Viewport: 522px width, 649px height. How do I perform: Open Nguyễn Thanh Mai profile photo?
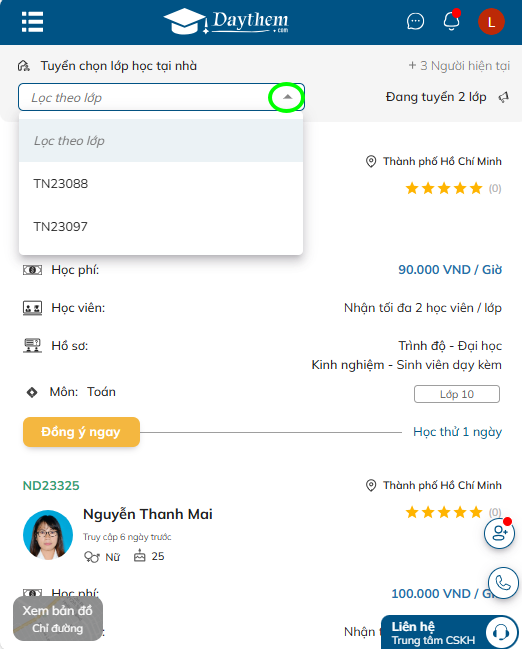pyautogui.click(x=48, y=535)
